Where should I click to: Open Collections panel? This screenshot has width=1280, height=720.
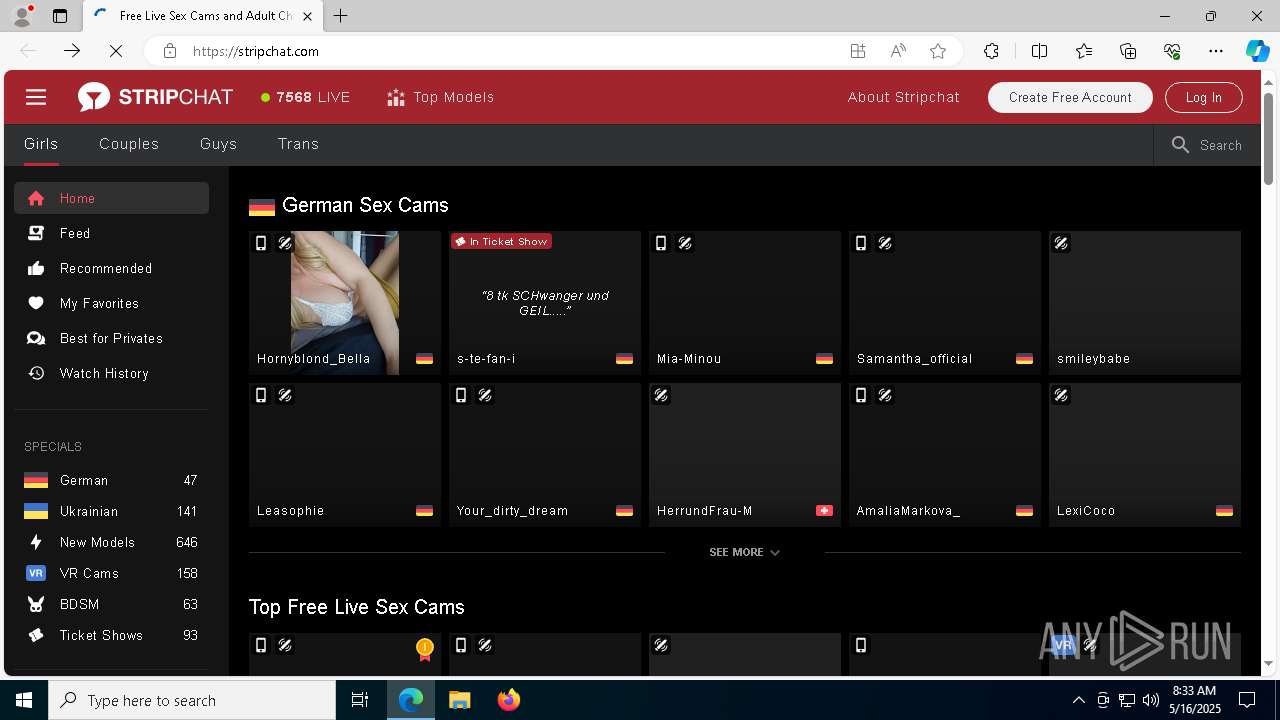pyautogui.click(x=1128, y=51)
